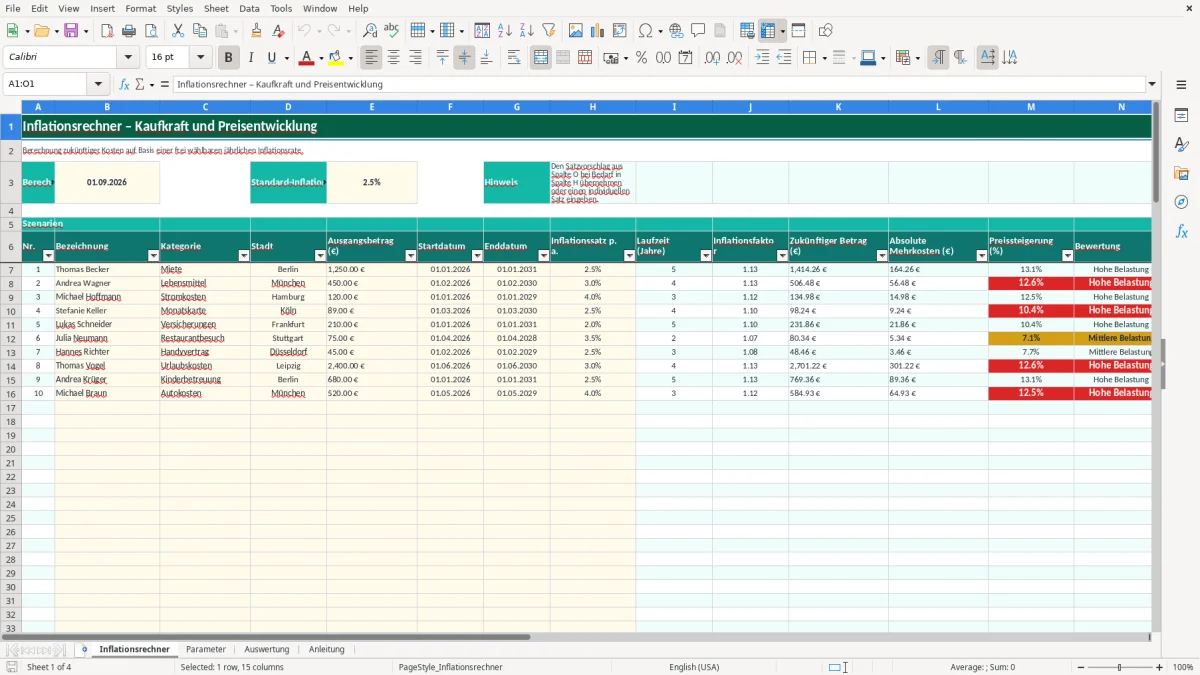Viewport: 1200px width, 675px height.
Task: Insert a chart
Action: (x=598, y=31)
